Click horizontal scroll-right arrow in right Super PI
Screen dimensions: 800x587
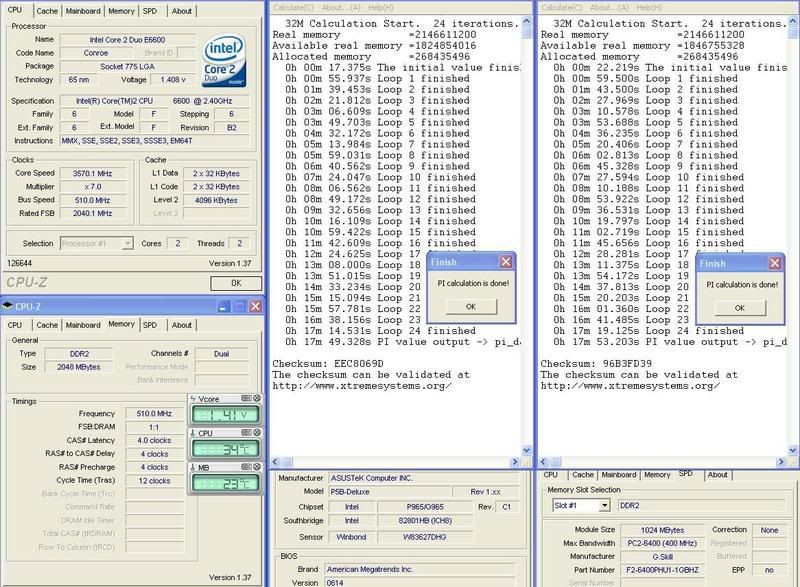click(781, 462)
